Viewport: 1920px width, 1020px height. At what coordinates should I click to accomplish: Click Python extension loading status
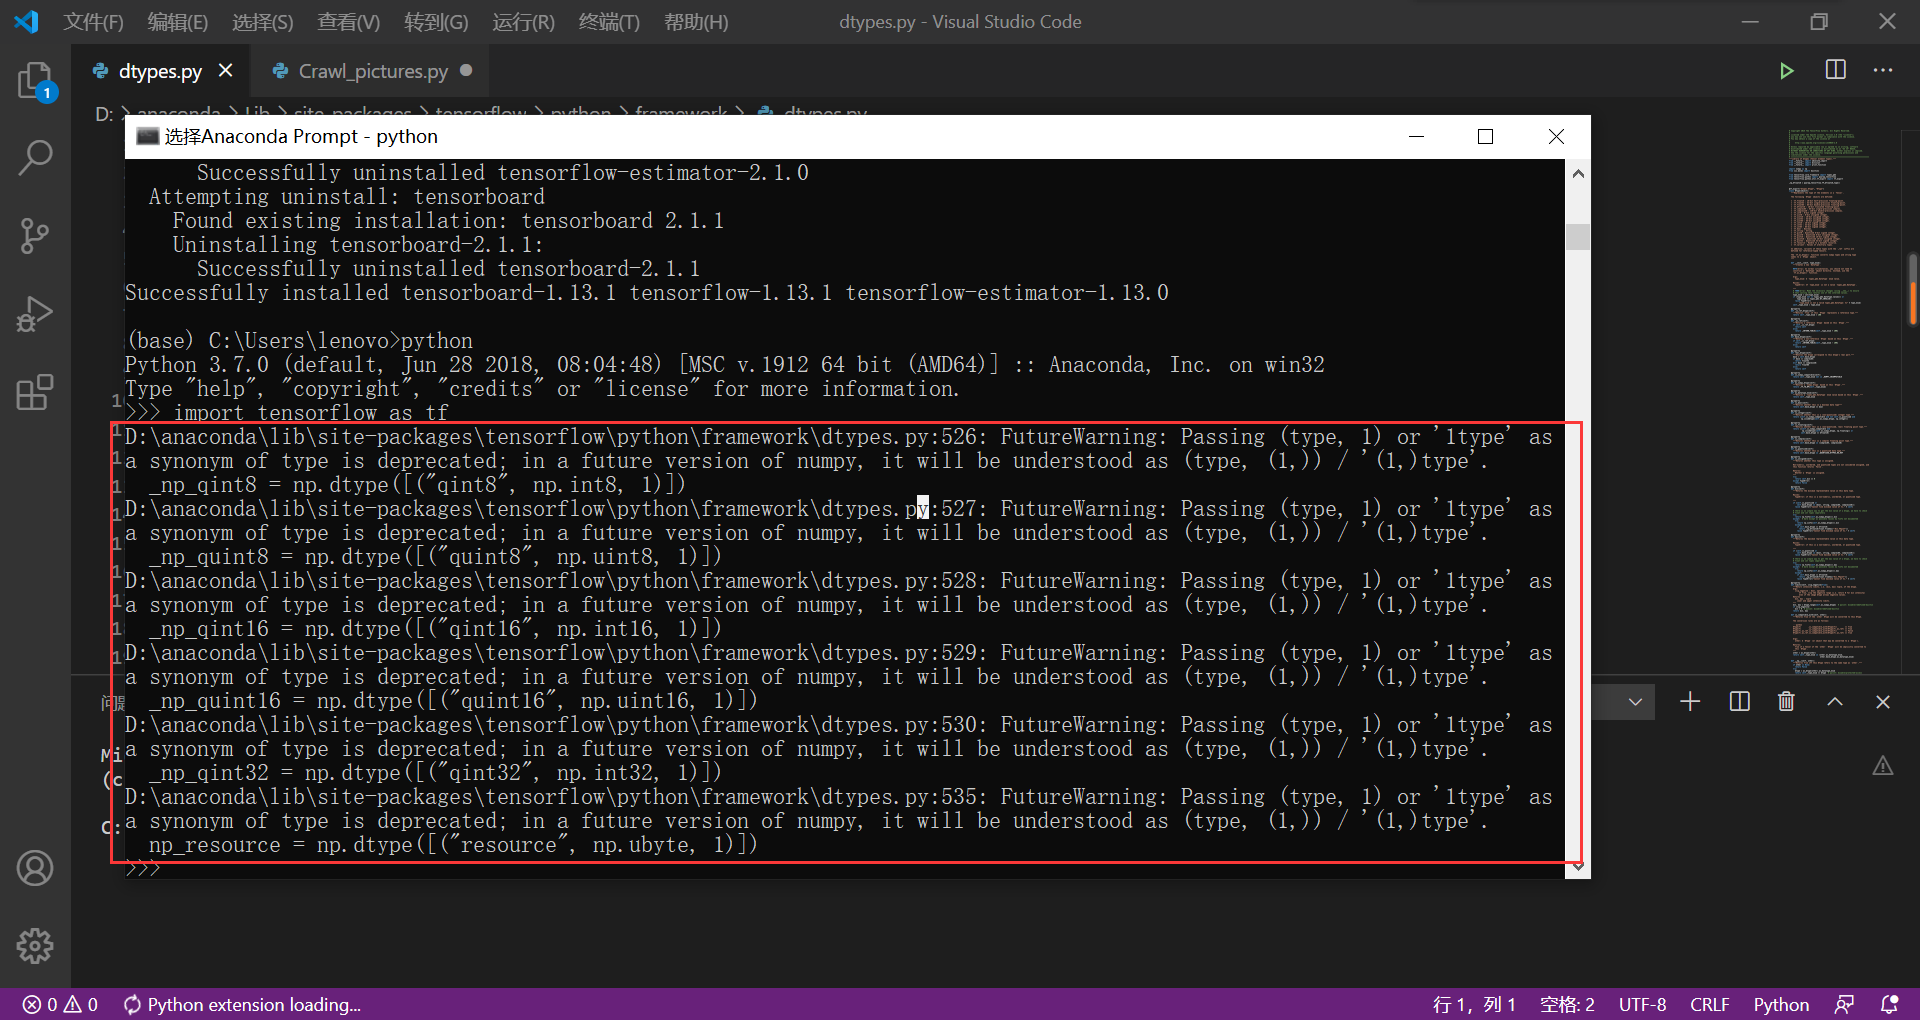(242, 1004)
